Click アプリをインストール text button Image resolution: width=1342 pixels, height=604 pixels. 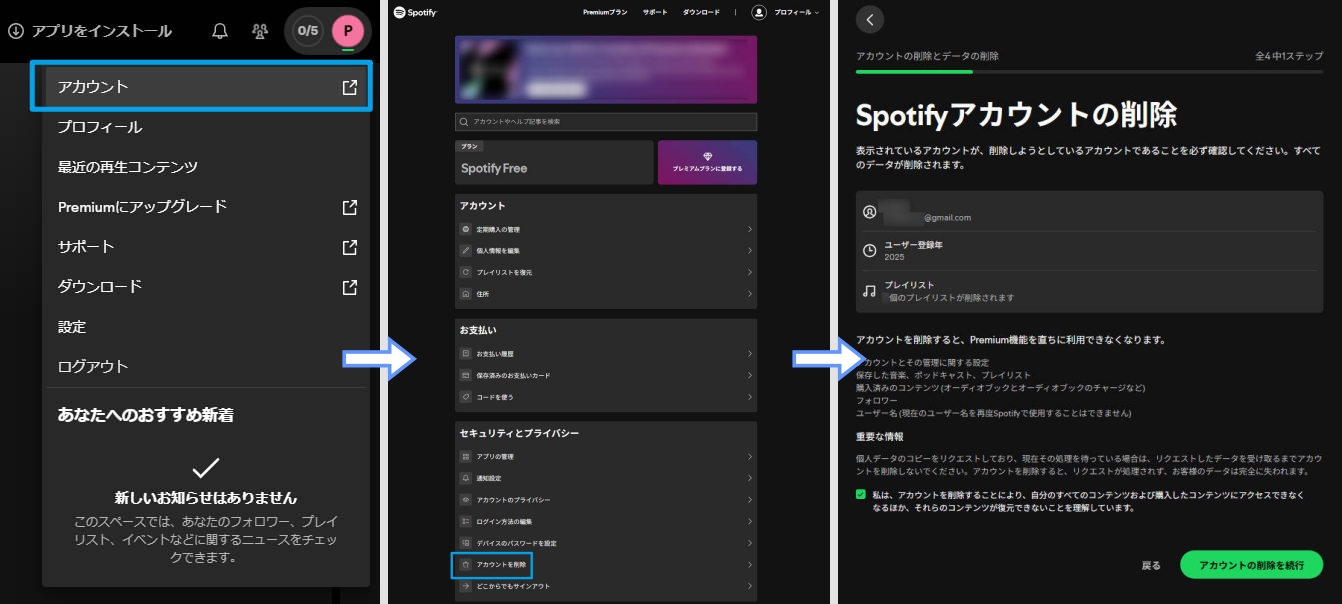click(101, 31)
